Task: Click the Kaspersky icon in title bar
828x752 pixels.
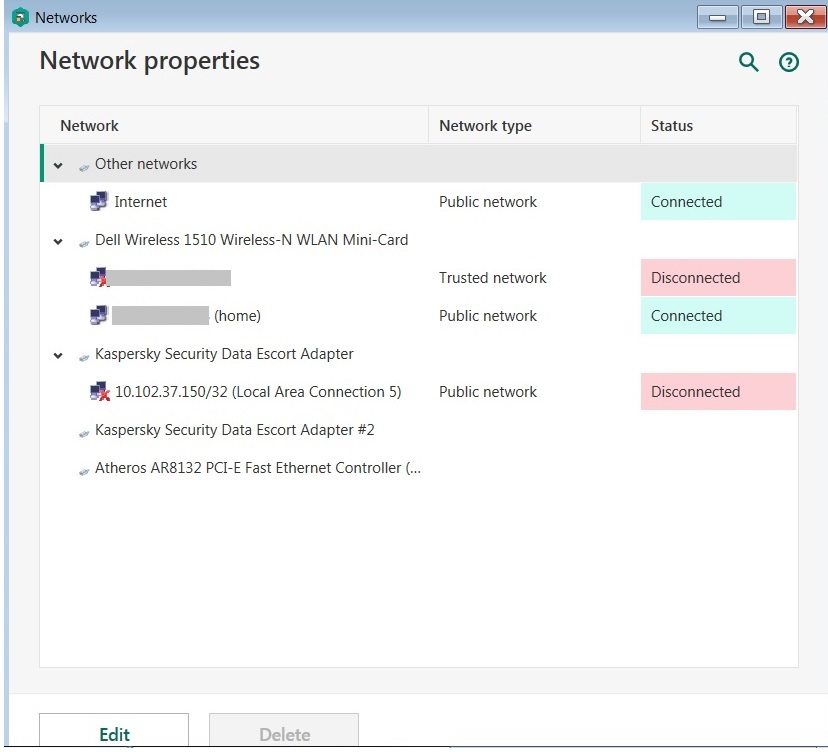Action: click(x=20, y=17)
